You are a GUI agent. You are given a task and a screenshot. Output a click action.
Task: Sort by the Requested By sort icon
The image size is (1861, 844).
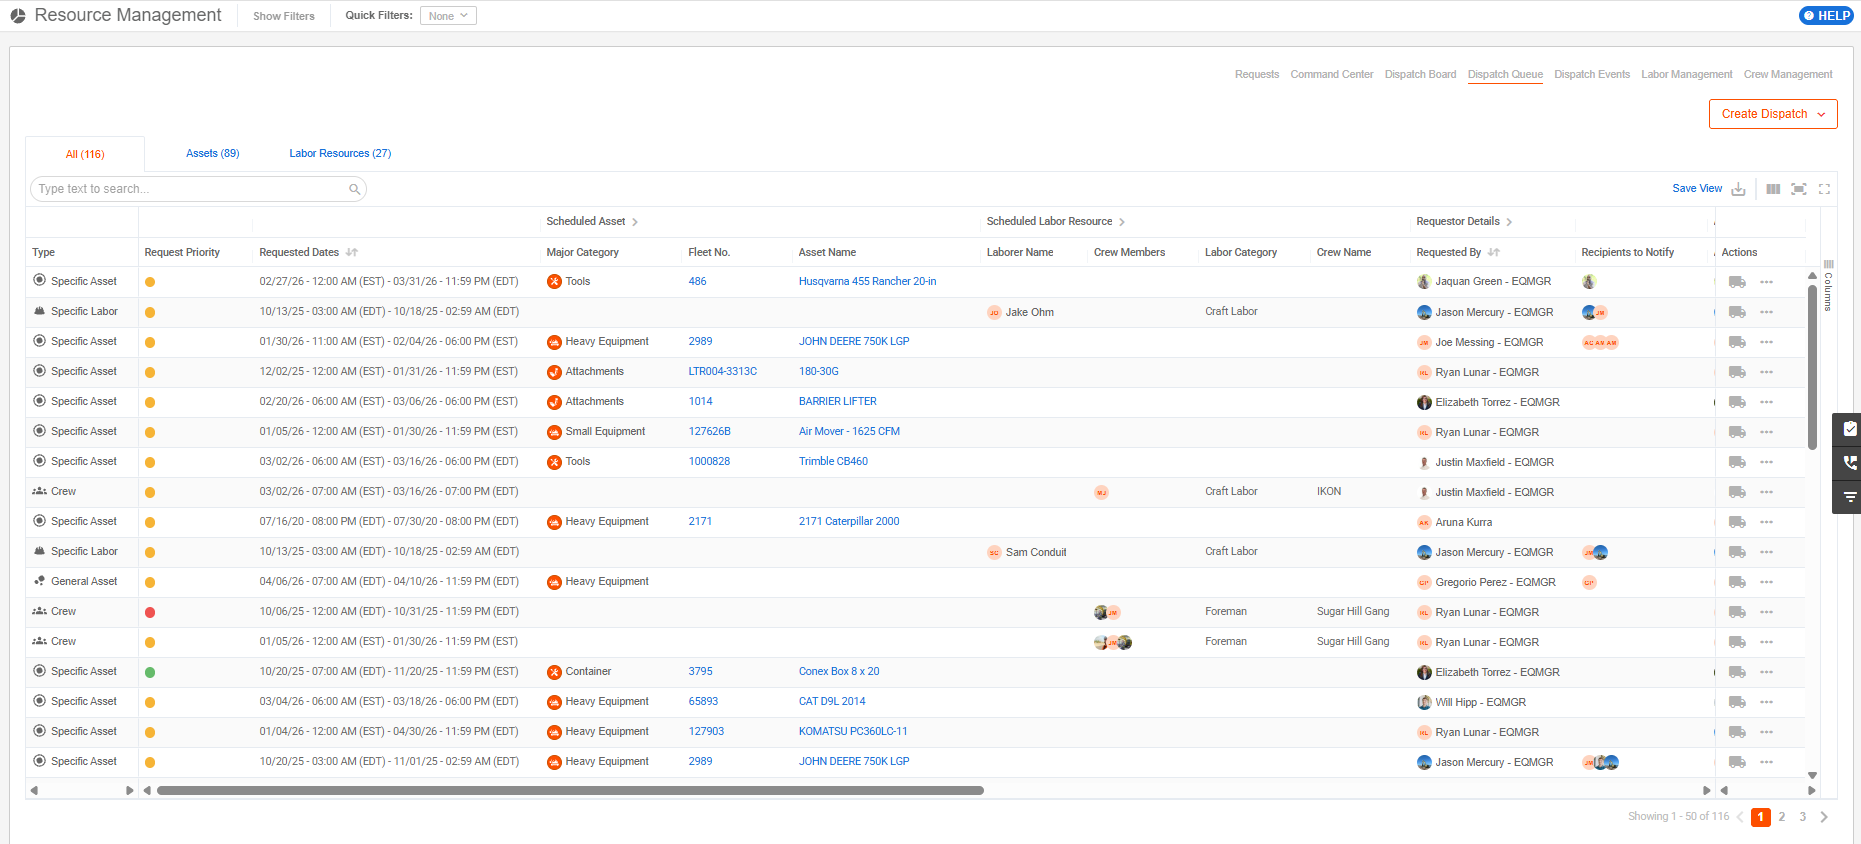click(x=1494, y=253)
